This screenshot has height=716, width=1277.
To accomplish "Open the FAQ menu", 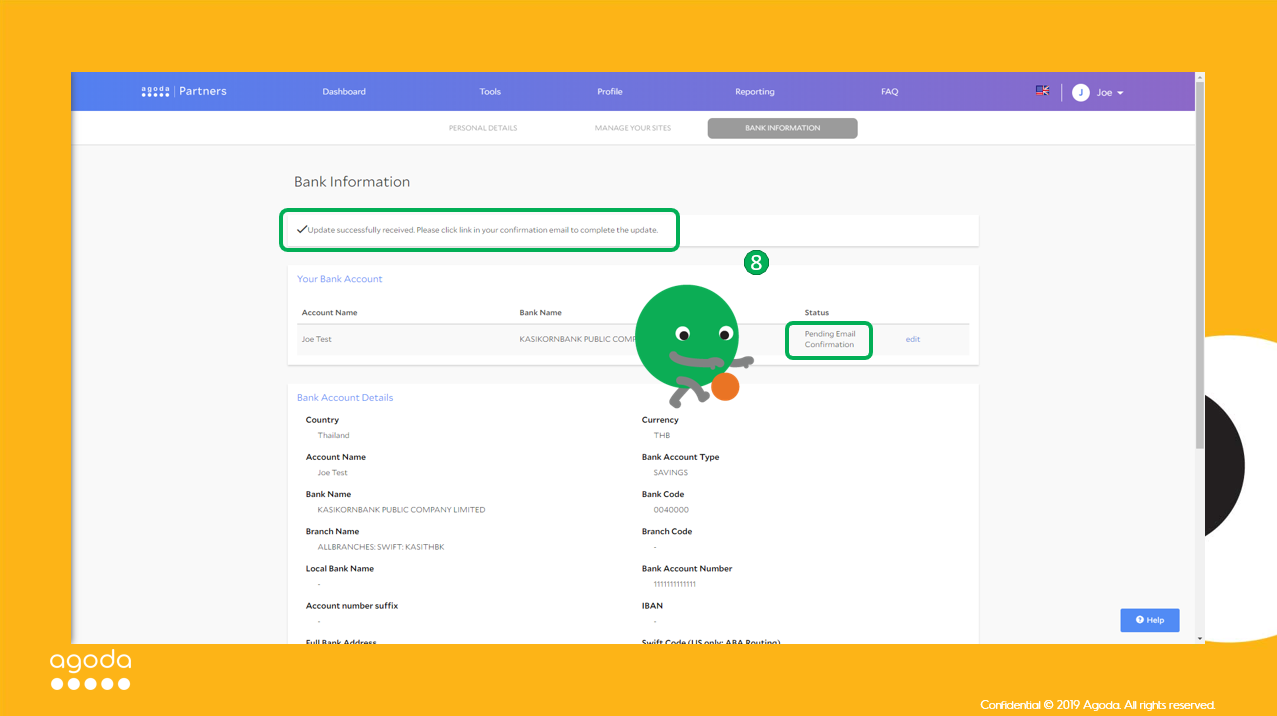I will [890, 92].
